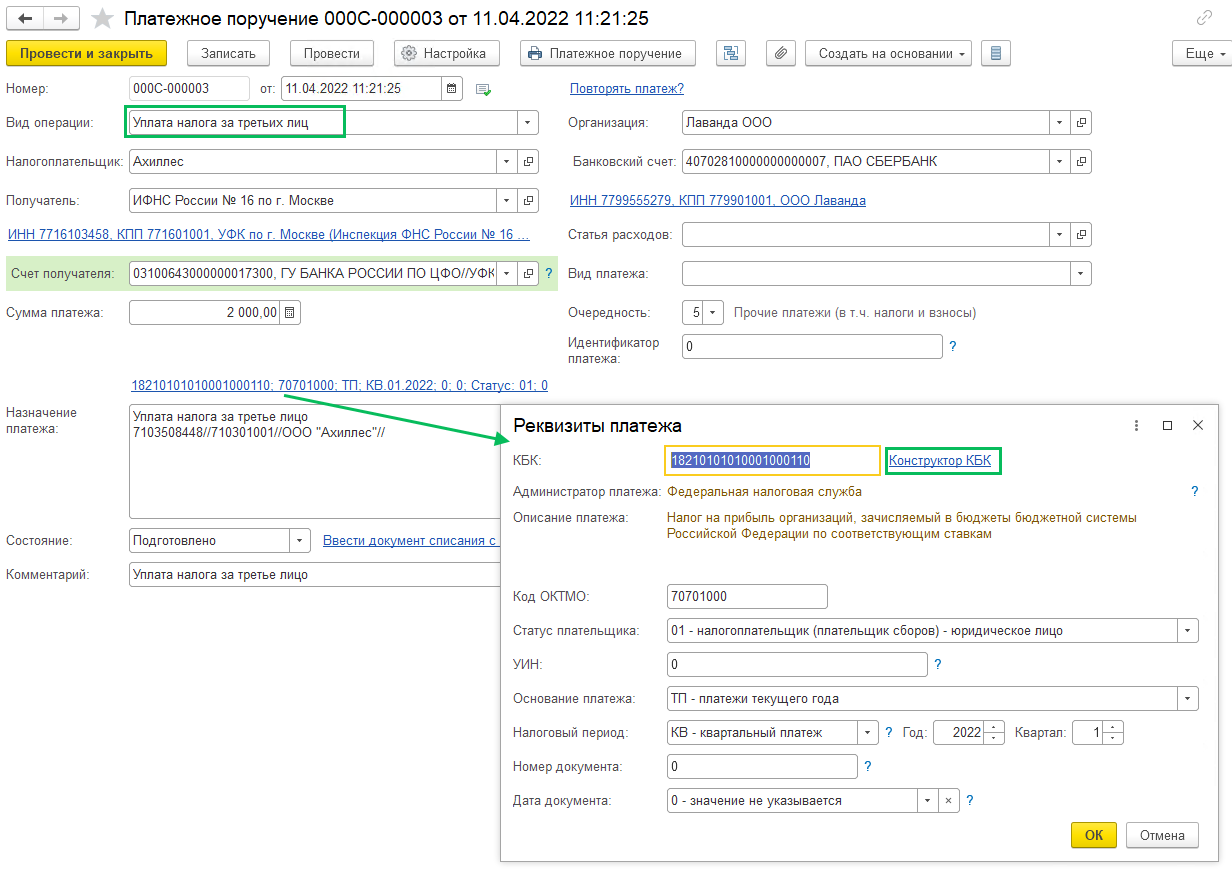Show help for Налоговый период

[888, 733]
